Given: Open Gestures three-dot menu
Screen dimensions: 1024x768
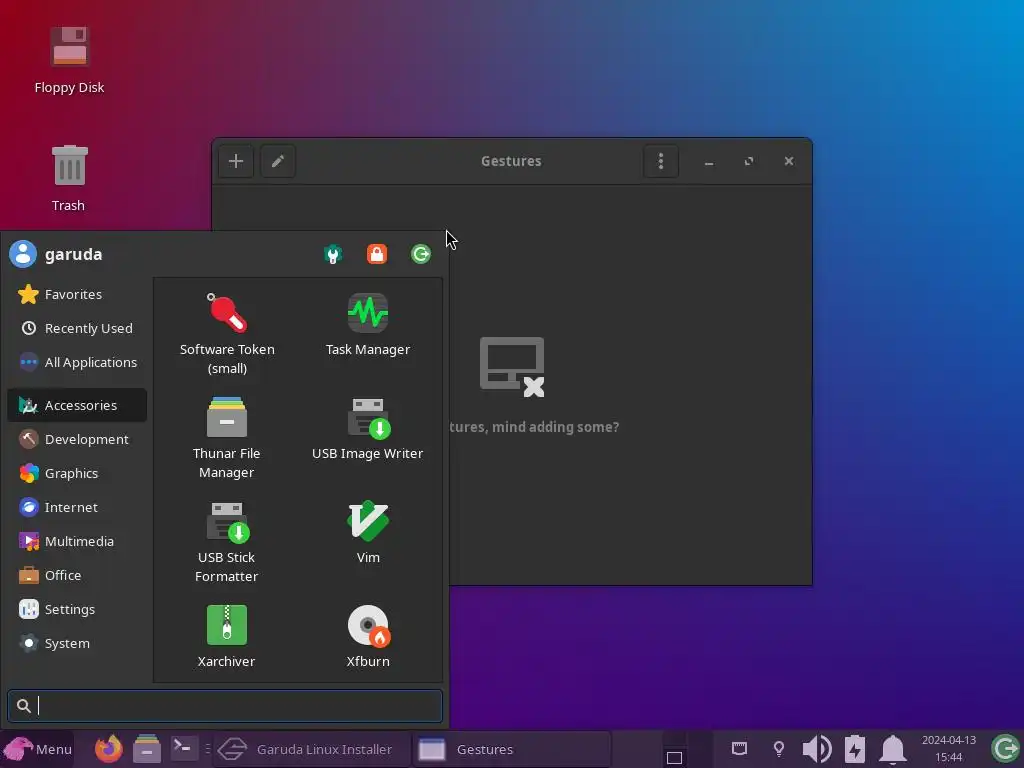Looking at the screenshot, I should pyautogui.click(x=661, y=161).
